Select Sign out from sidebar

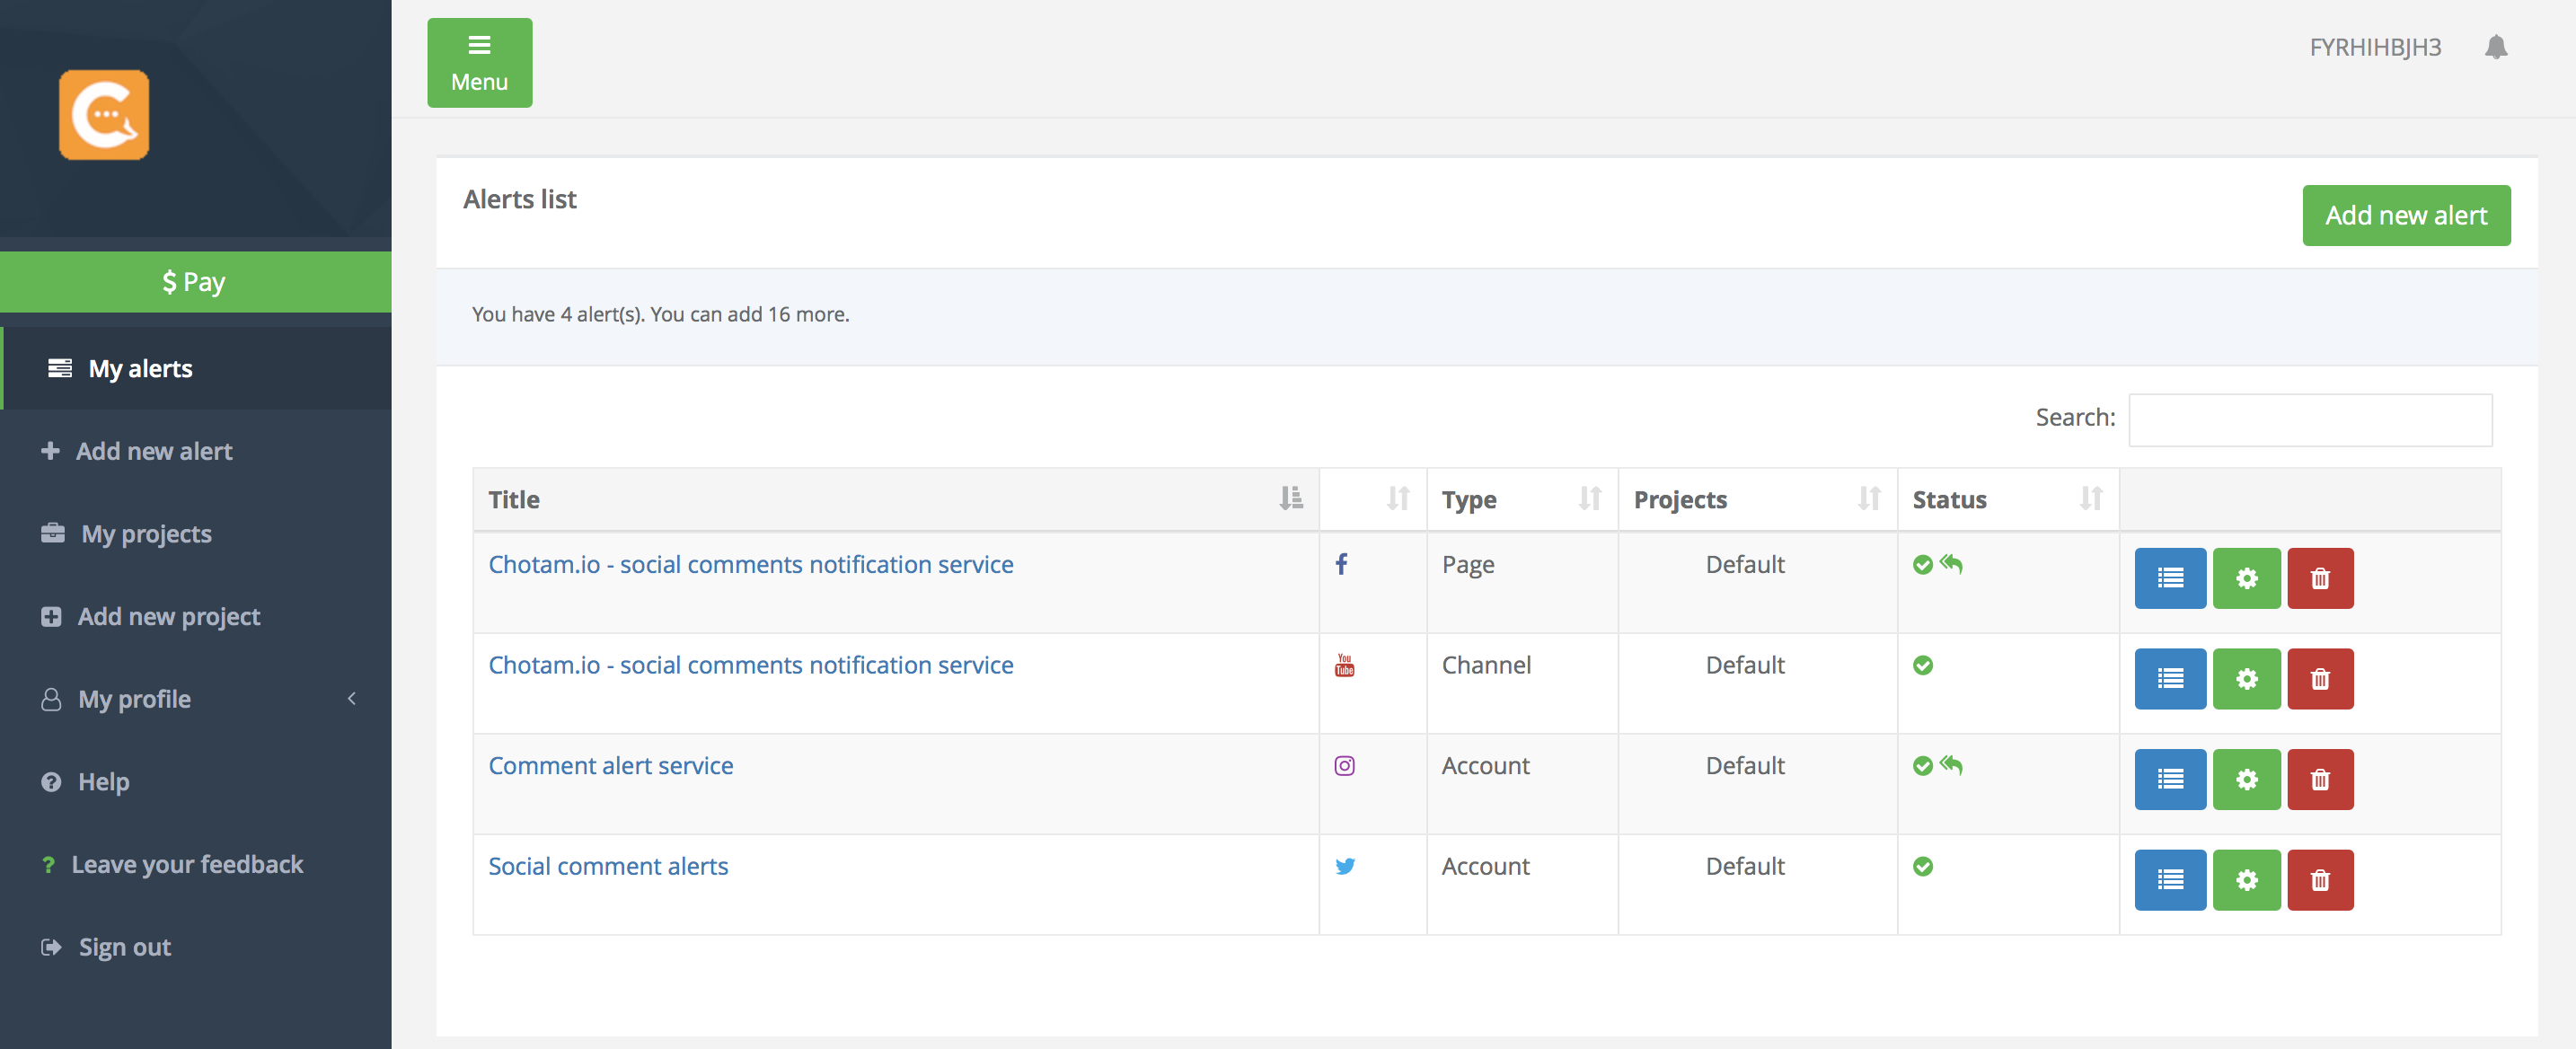pyautogui.click(x=124, y=947)
